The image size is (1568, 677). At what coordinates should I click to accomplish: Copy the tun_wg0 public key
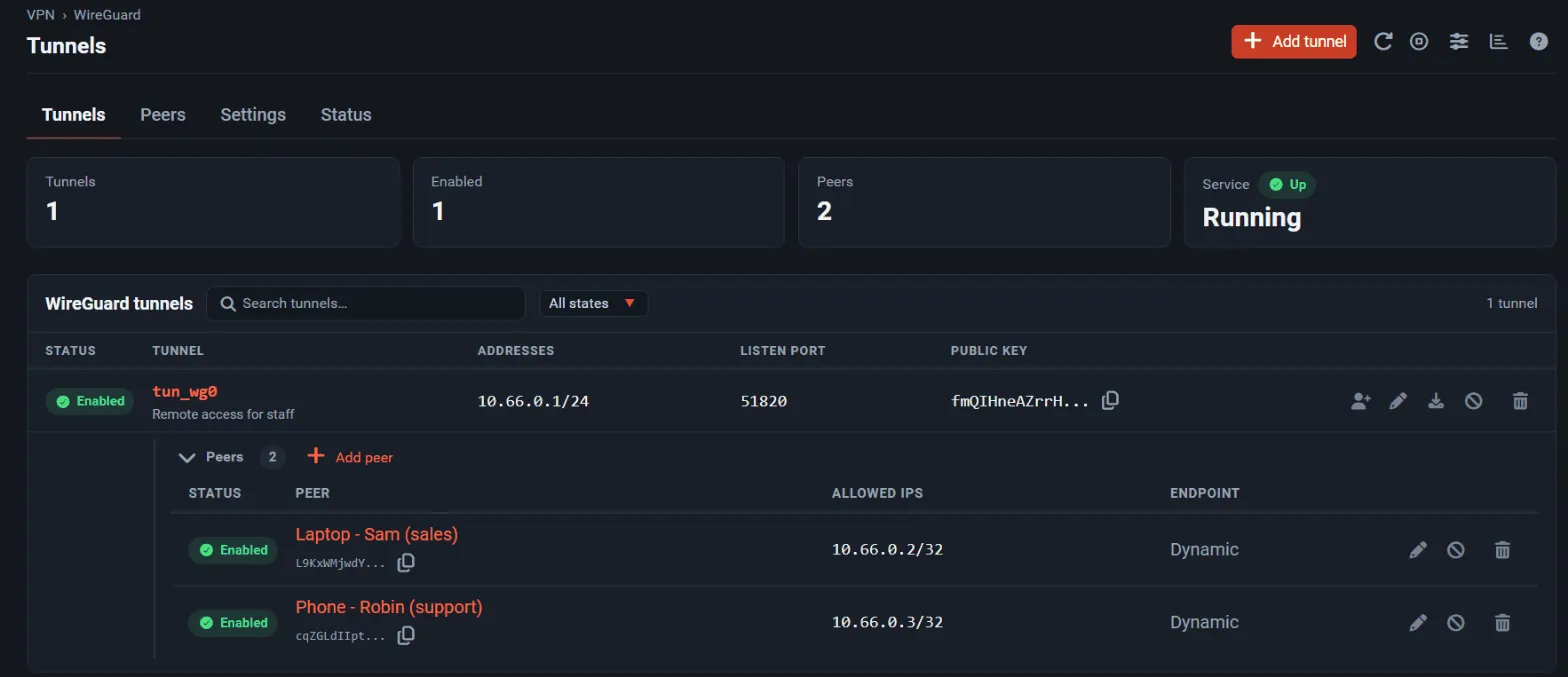click(x=1110, y=401)
